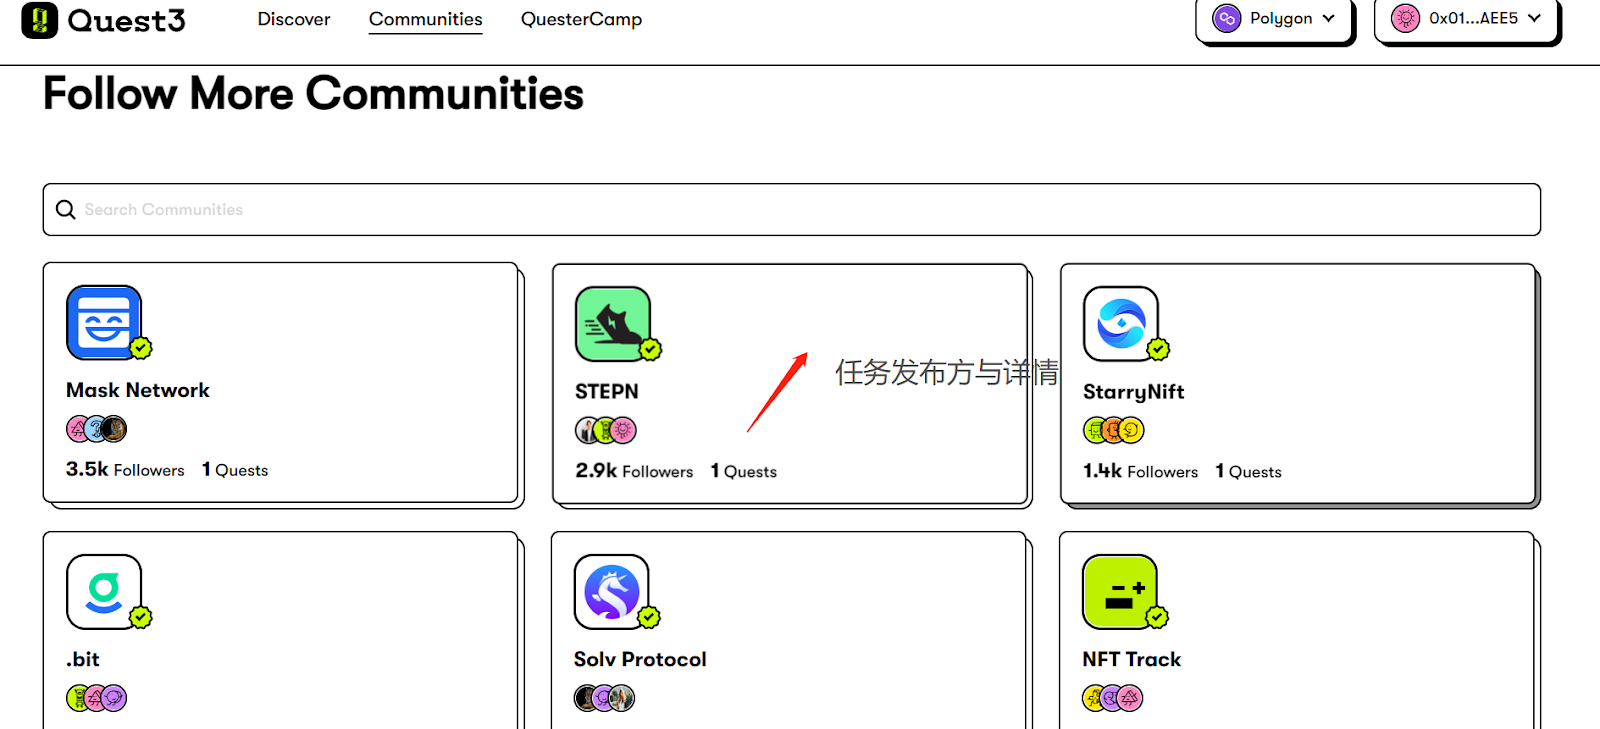Click NFT Track verified badge
The width and height of the screenshot is (1600, 729).
pyautogui.click(x=1157, y=617)
